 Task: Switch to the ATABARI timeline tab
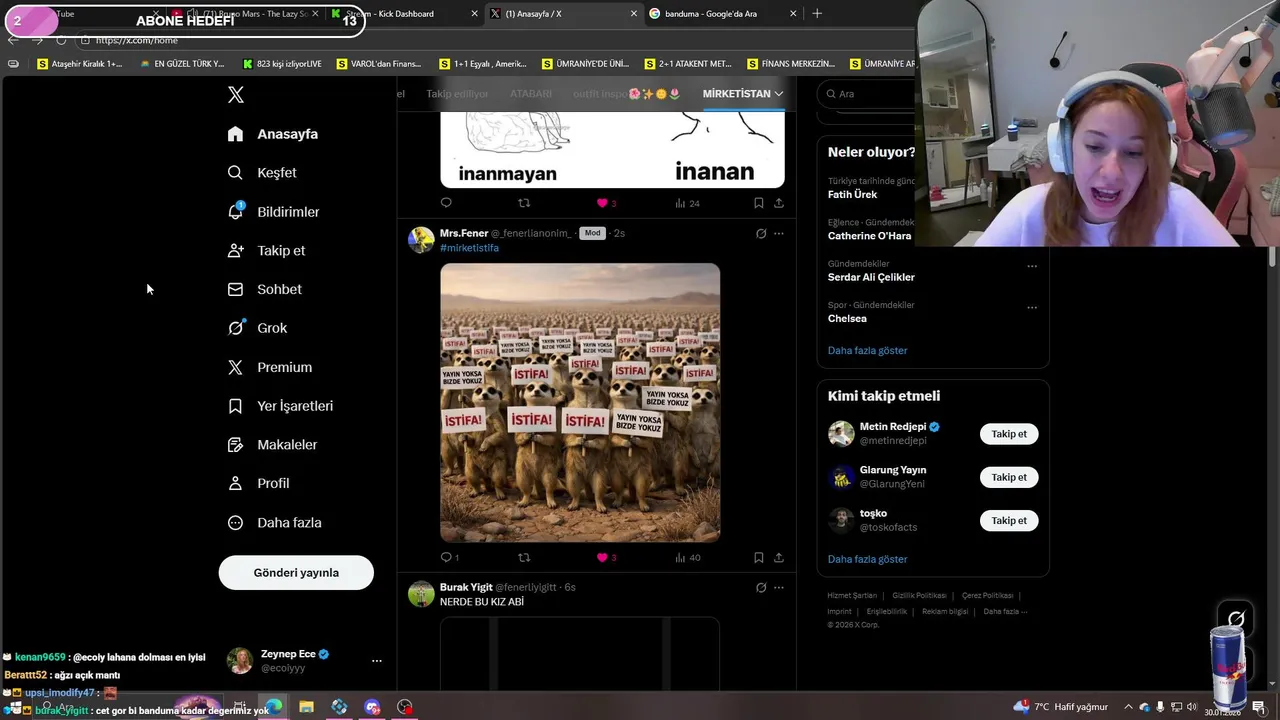pyautogui.click(x=531, y=94)
